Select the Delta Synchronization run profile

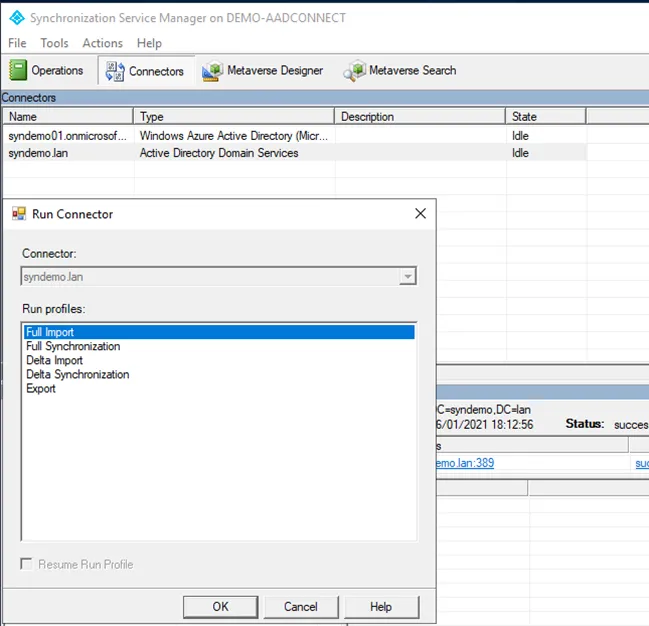[78, 375]
